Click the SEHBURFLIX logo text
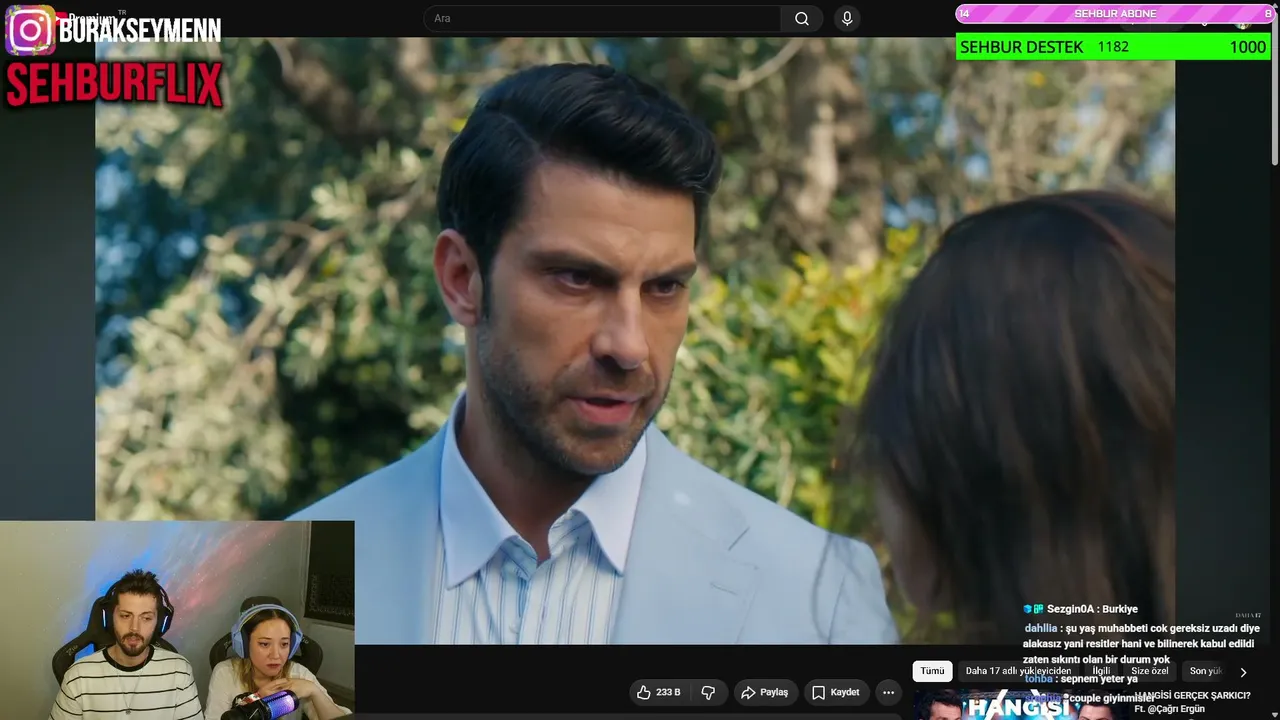The width and height of the screenshot is (1280, 720). coord(114,85)
